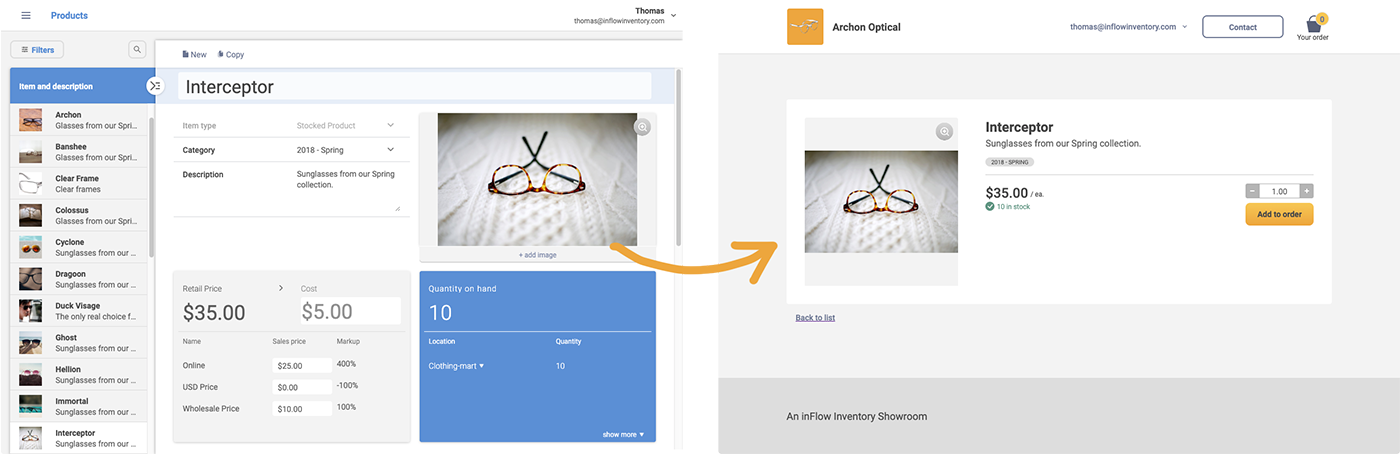The image size is (1400, 455).
Task: Click the Cyclone sunglasses thumbnail
Action: (x=30, y=247)
